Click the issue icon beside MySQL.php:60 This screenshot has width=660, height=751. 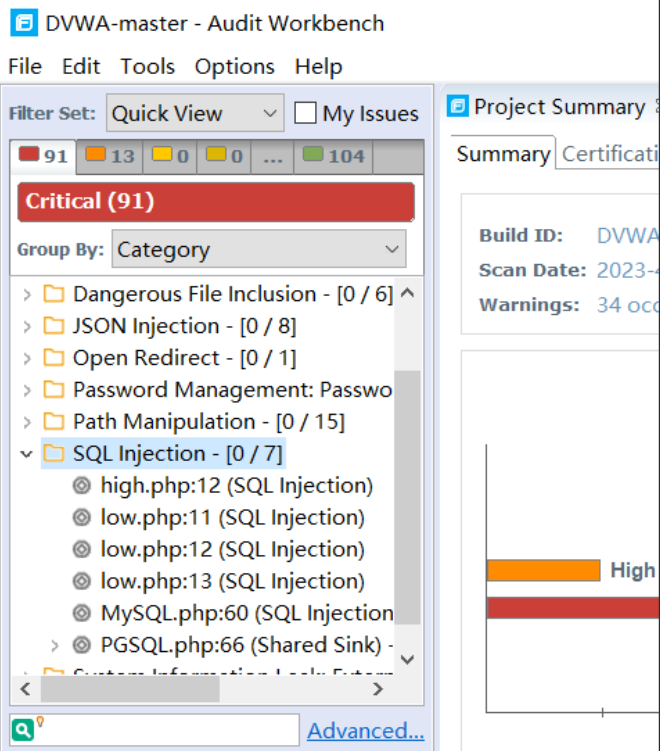[82, 613]
